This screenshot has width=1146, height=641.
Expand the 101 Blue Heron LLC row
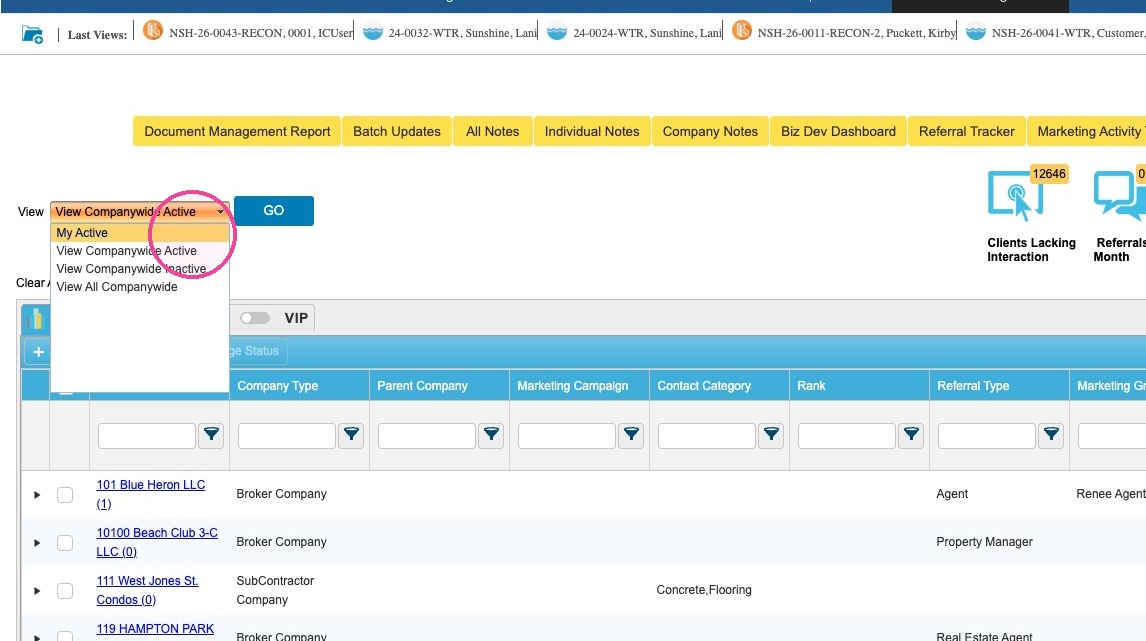(37, 495)
